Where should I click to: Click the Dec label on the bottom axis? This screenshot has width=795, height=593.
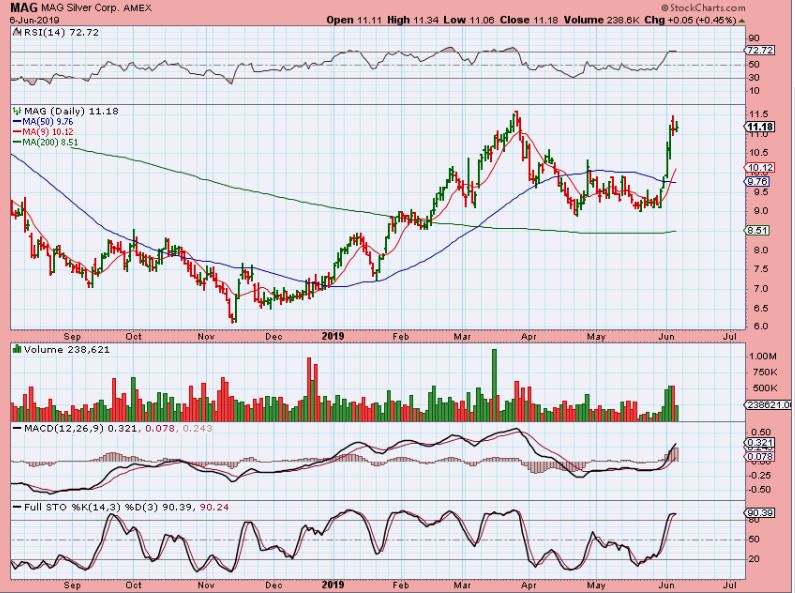coord(273,585)
